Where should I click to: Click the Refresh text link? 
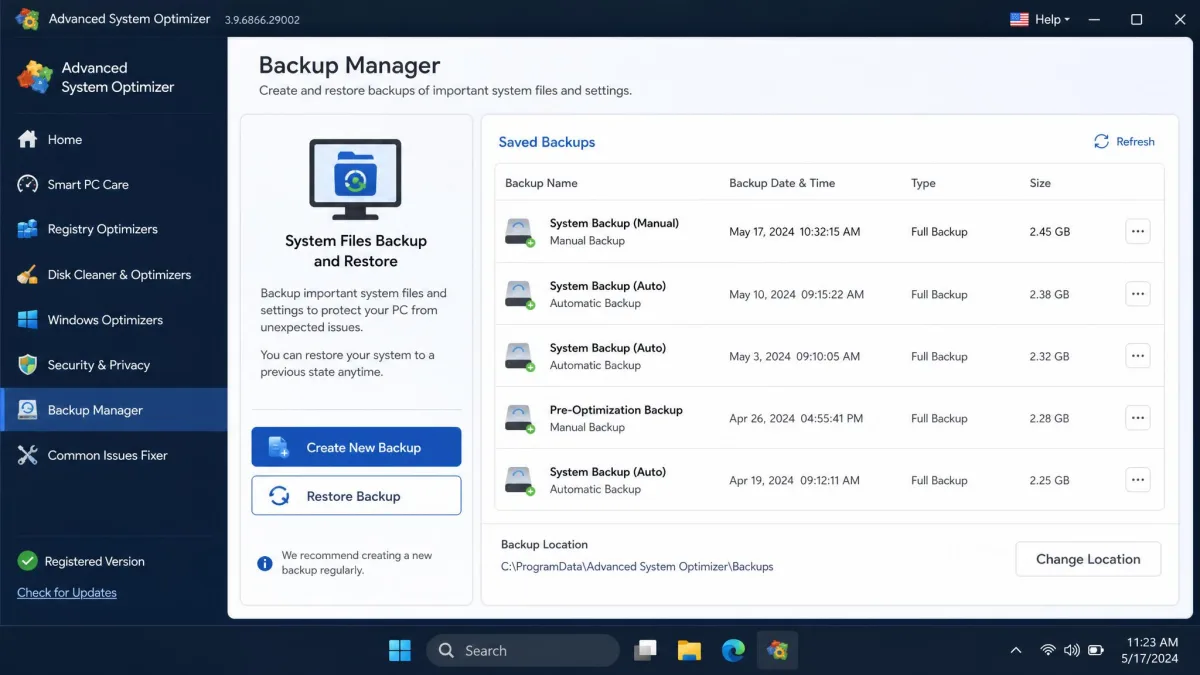(1135, 142)
